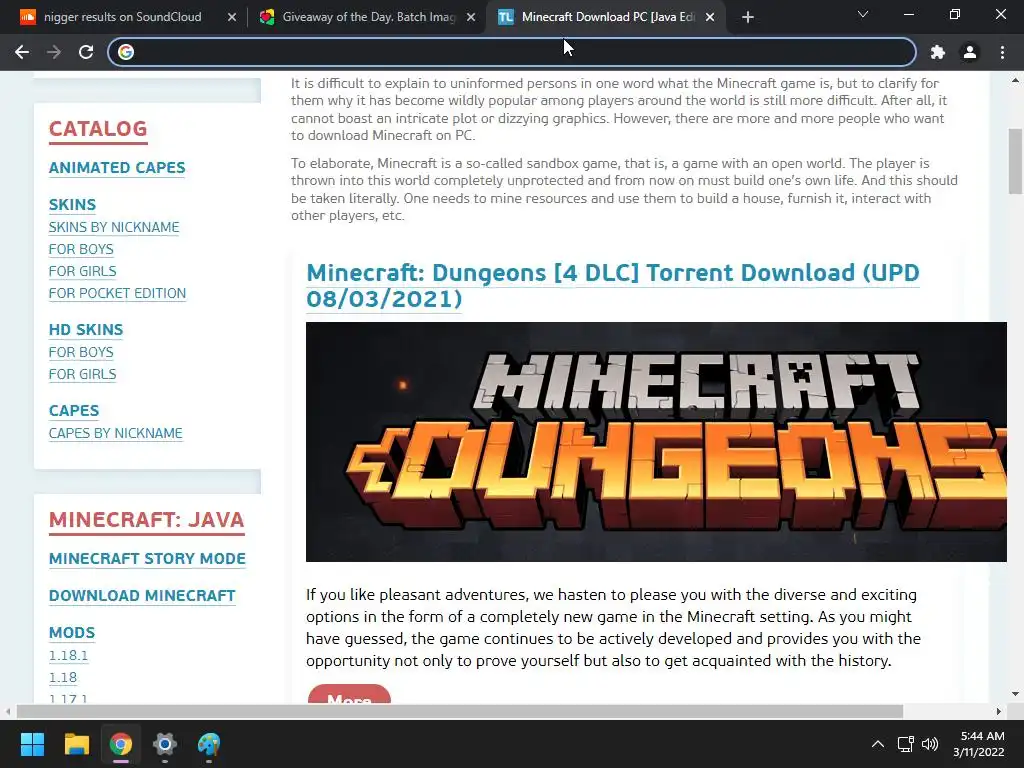
Task: Open the MODS section link
Action: tap(72, 633)
